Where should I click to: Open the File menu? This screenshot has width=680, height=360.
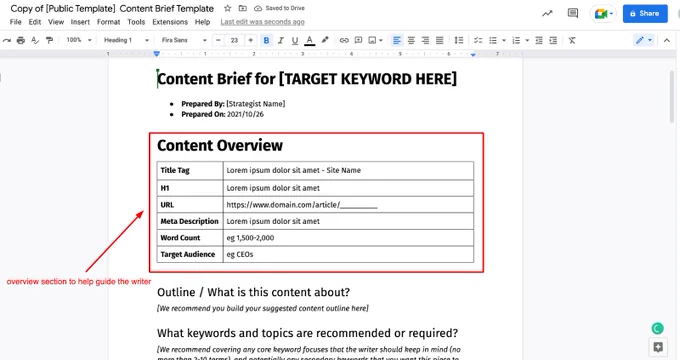click(x=16, y=22)
